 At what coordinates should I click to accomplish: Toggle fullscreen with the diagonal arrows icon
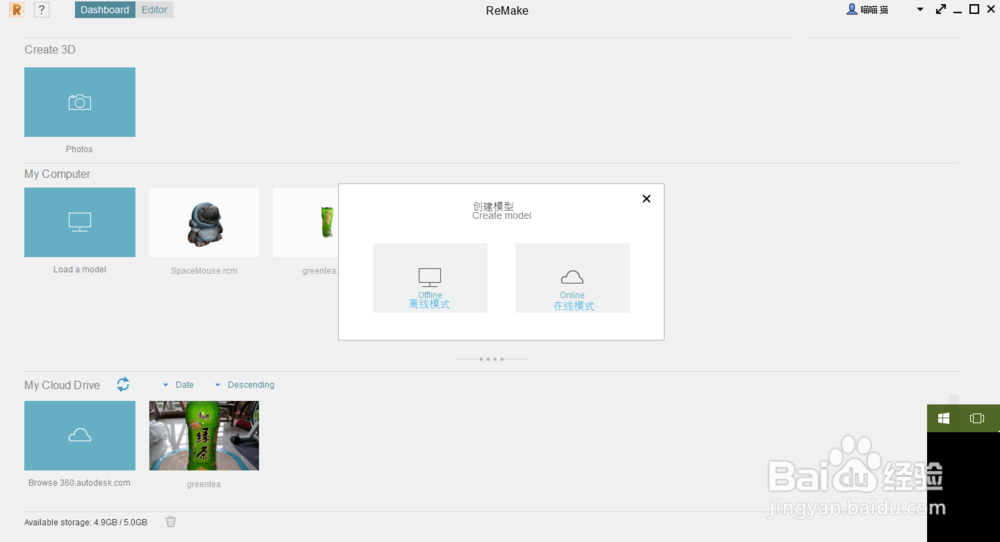click(941, 10)
